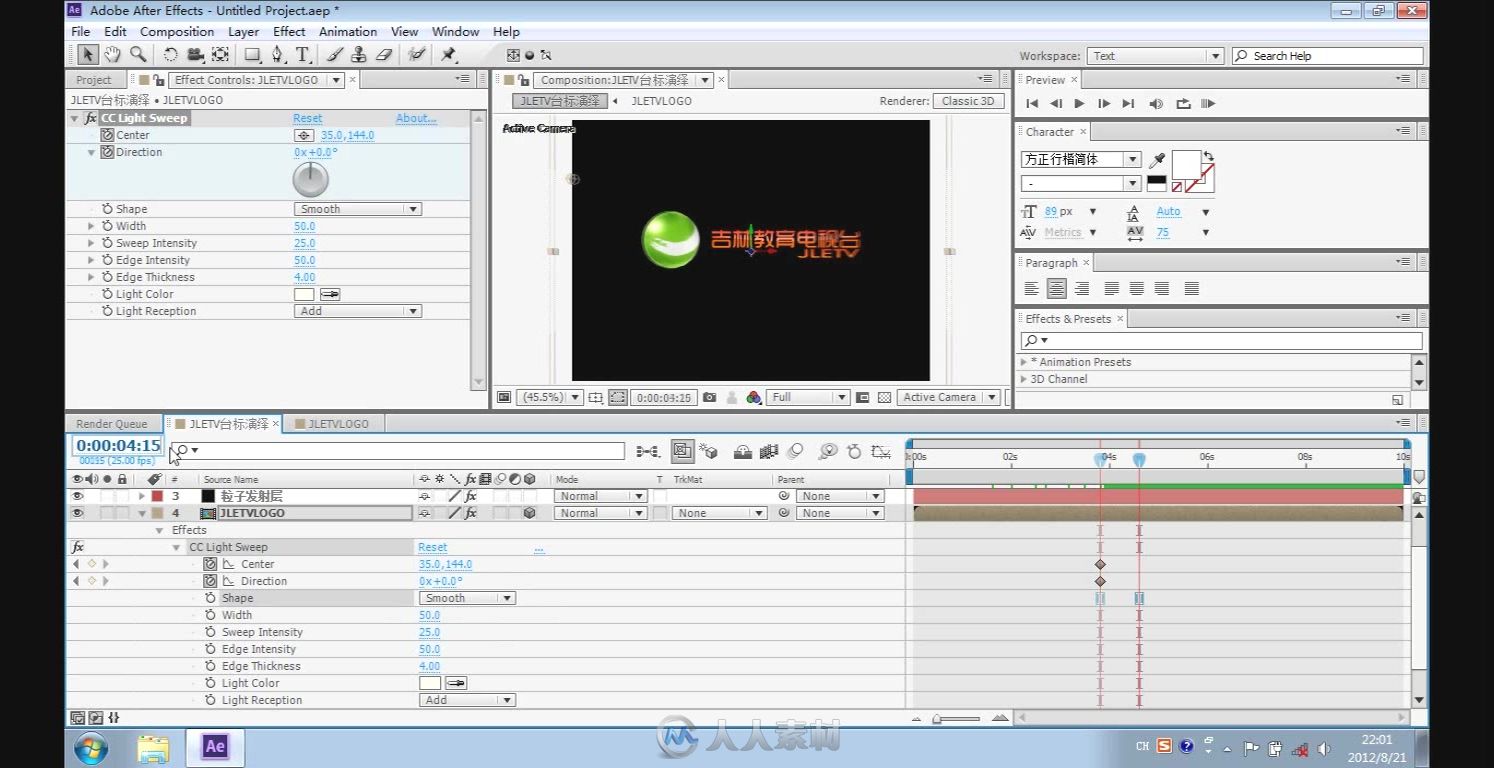Open the resolution dropdown showing Full
Viewport: 1494px width, 768px height.
pos(809,397)
